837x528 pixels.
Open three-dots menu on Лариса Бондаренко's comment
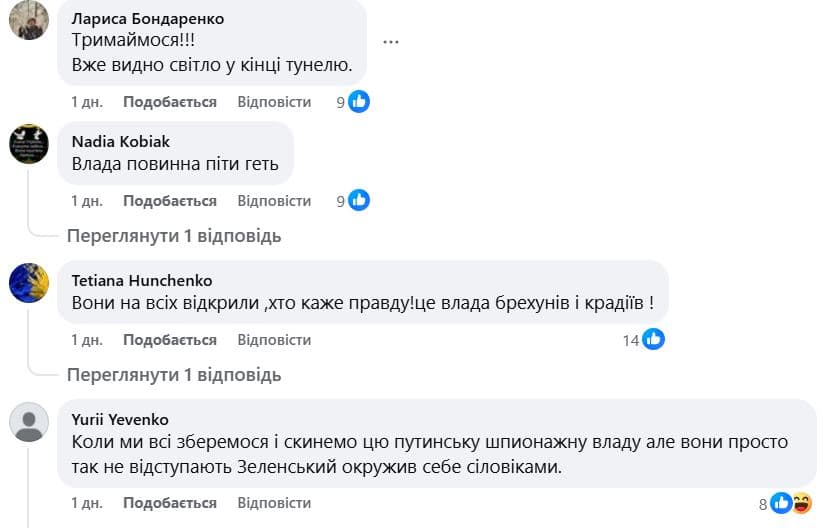[x=391, y=42]
